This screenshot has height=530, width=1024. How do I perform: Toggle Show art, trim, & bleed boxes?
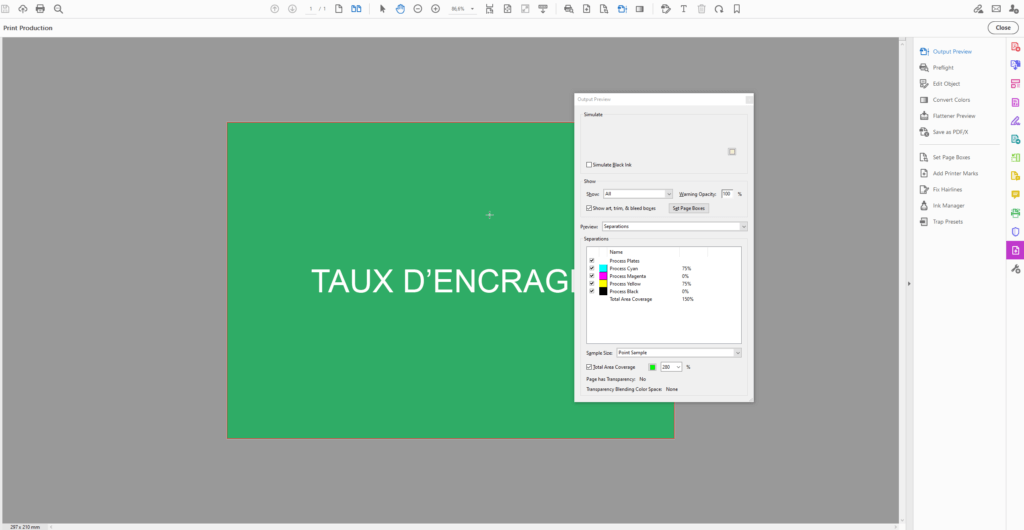coord(589,208)
